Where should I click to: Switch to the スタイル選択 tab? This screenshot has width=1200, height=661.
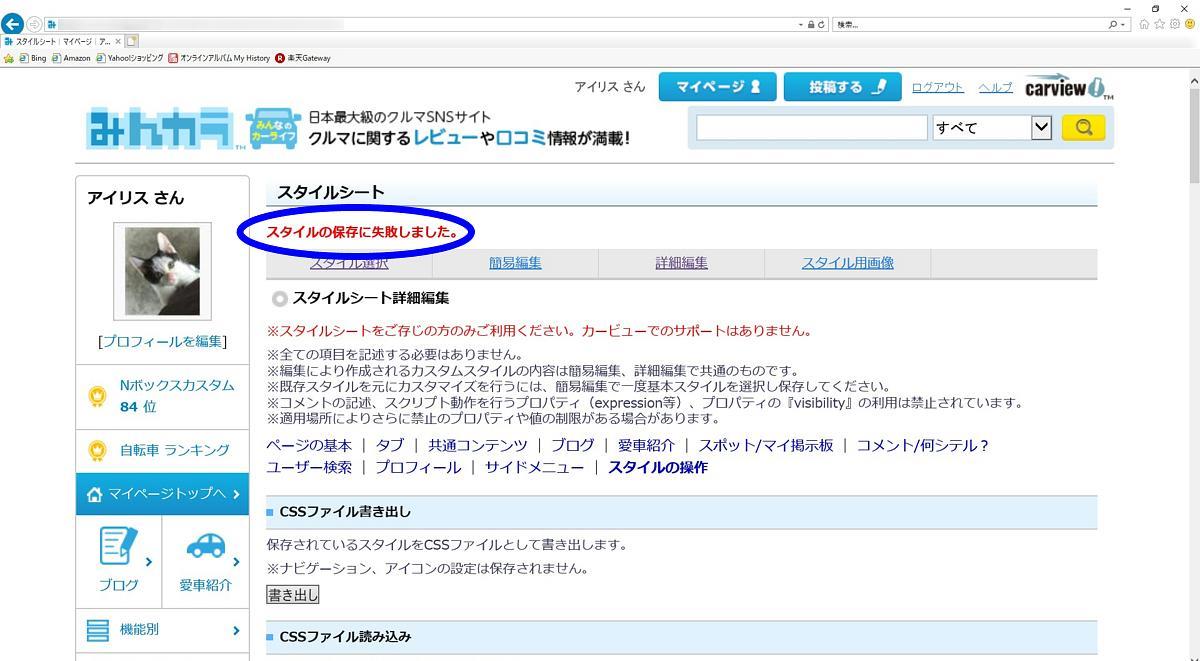349,263
